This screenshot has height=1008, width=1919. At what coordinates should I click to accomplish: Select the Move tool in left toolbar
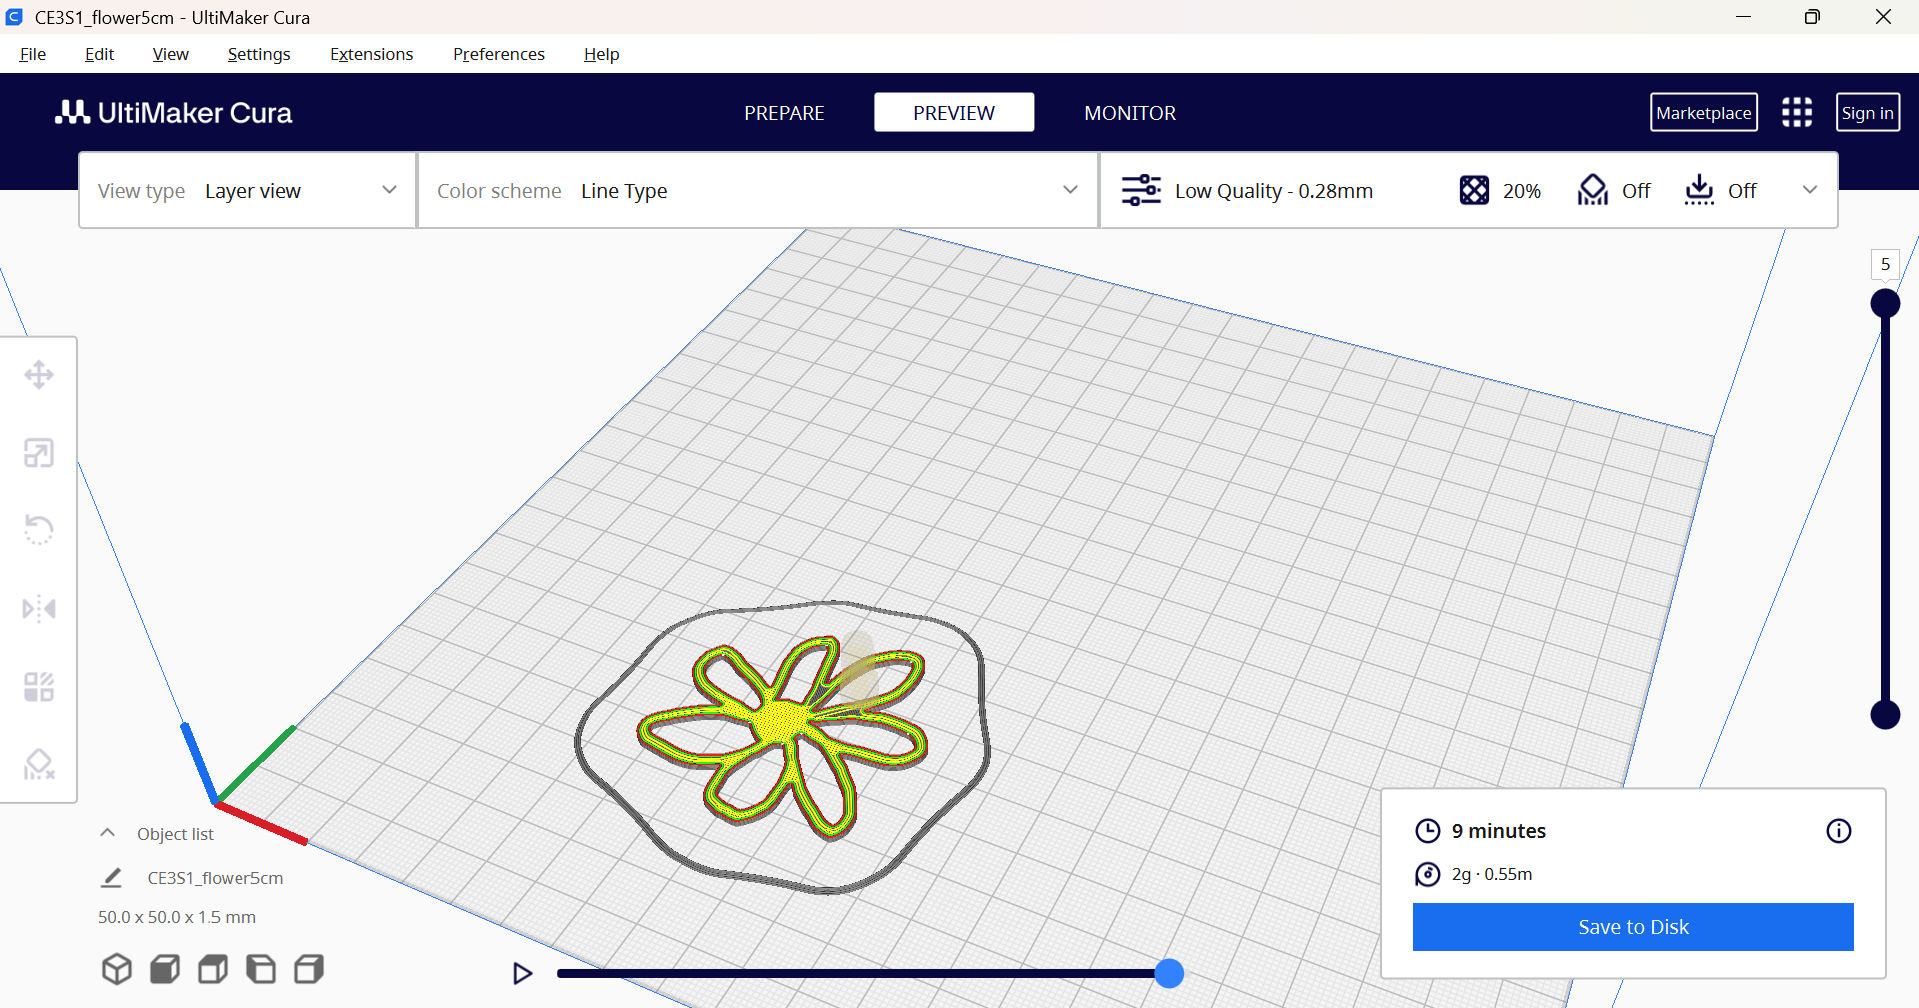pos(39,375)
